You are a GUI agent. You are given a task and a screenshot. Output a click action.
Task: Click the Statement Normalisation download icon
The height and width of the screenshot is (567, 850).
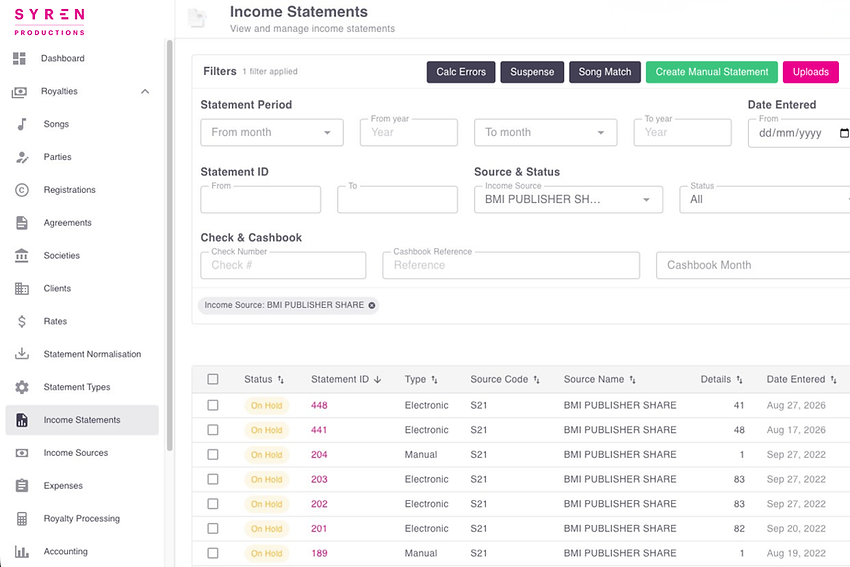point(22,354)
